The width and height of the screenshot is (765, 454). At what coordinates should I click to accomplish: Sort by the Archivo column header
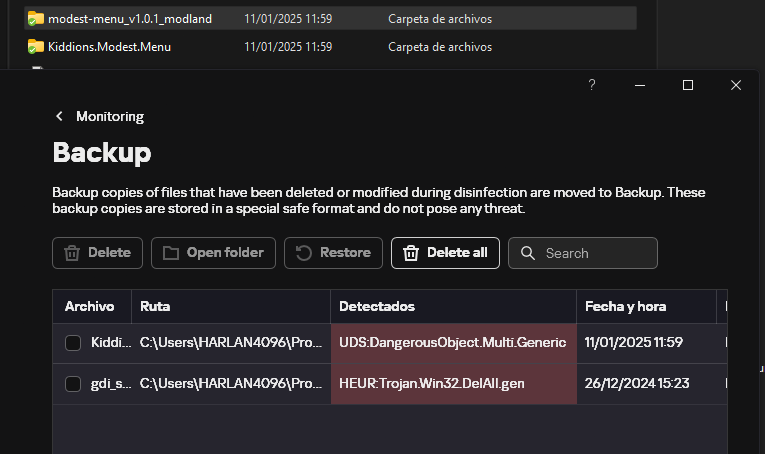90,306
